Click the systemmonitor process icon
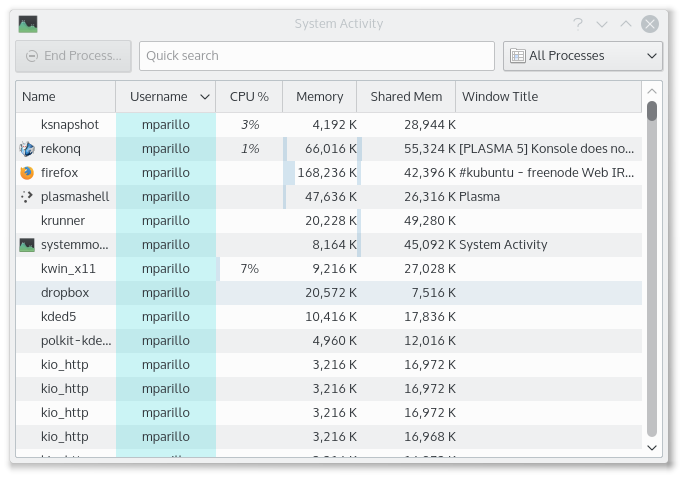 (27, 245)
